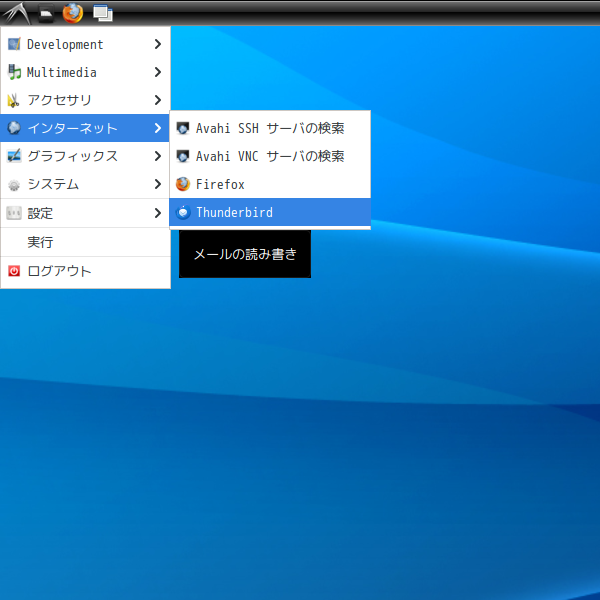
Task: Open the LXDE start menu logo button
Action: click(x=16, y=13)
